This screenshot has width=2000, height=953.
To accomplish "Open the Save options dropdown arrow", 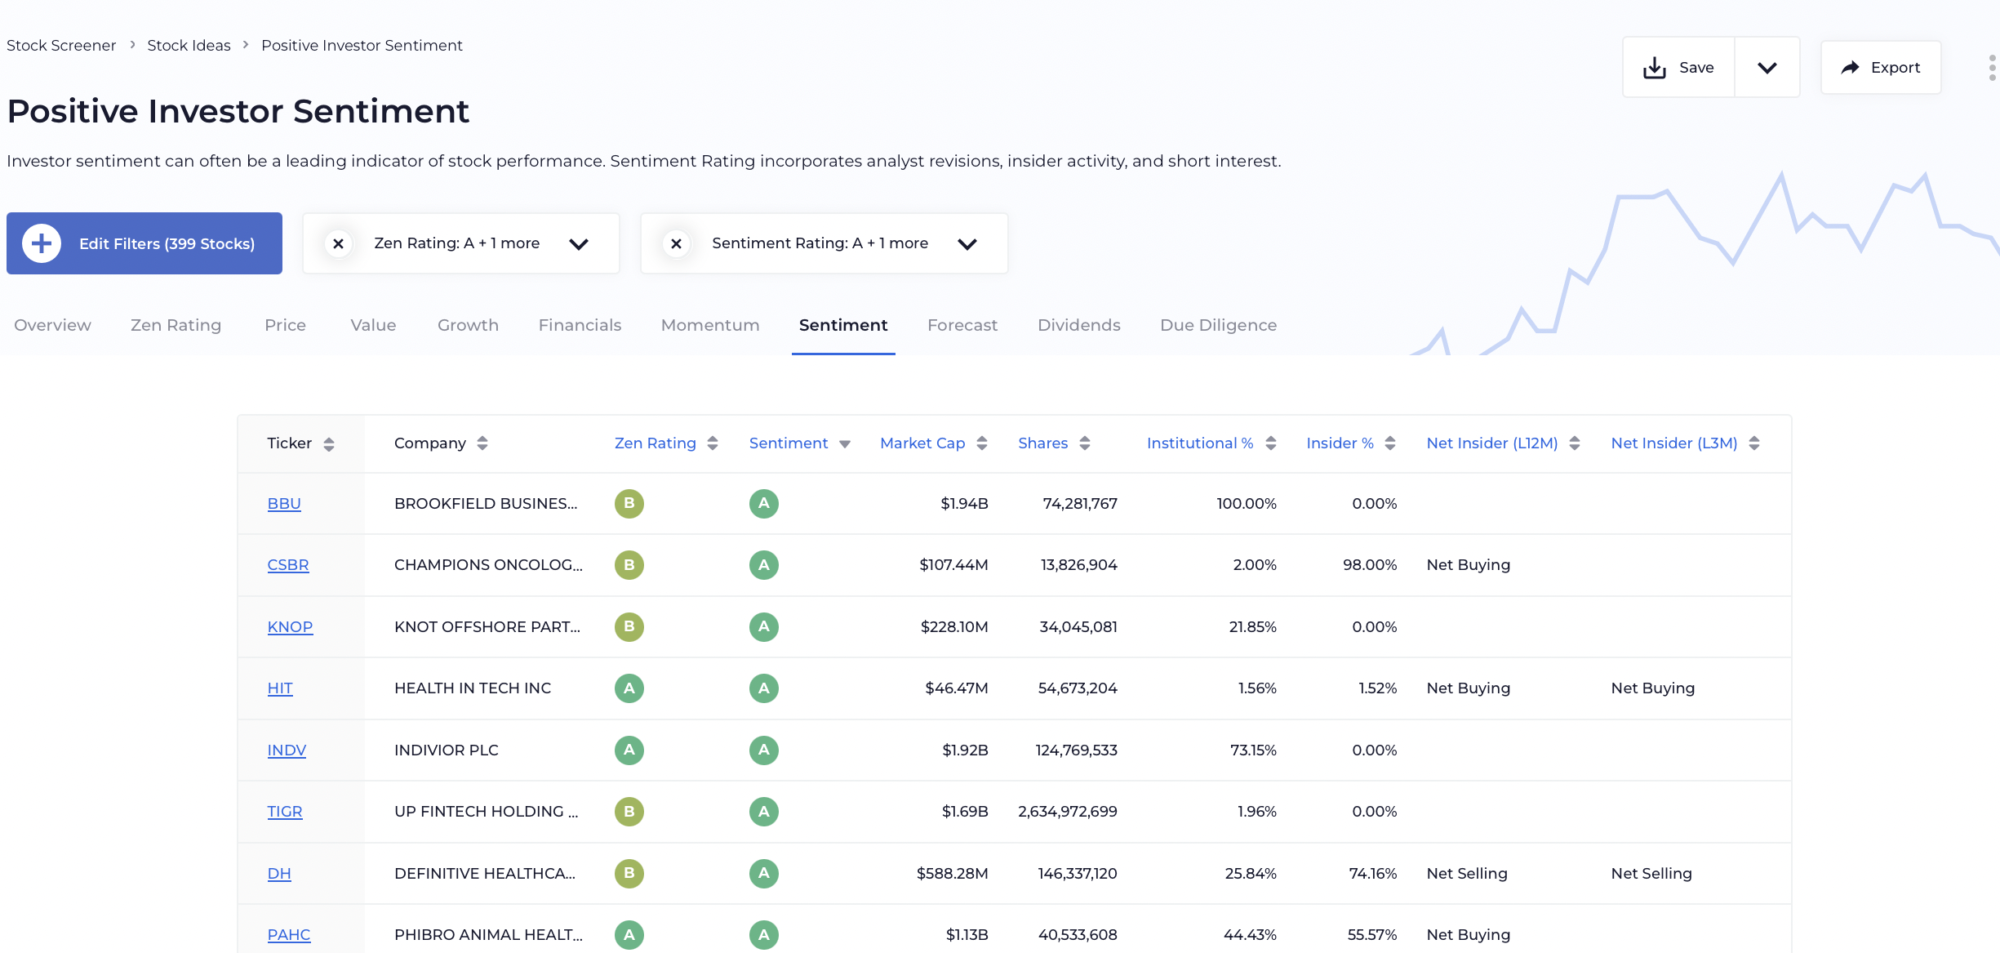I will [x=1767, y=67].
